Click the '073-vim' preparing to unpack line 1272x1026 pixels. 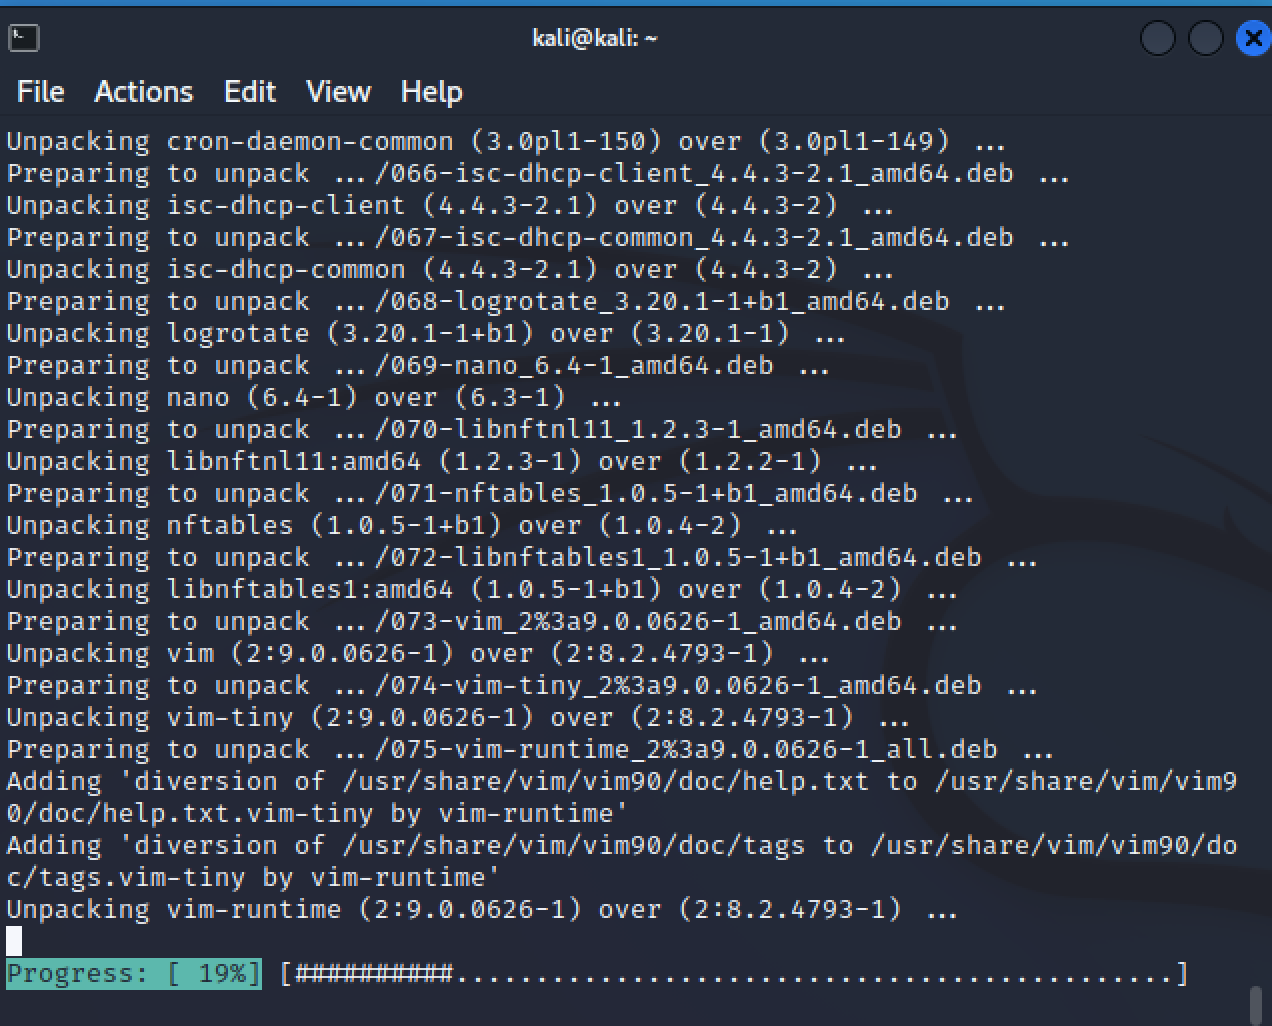(x=481, y=622)
